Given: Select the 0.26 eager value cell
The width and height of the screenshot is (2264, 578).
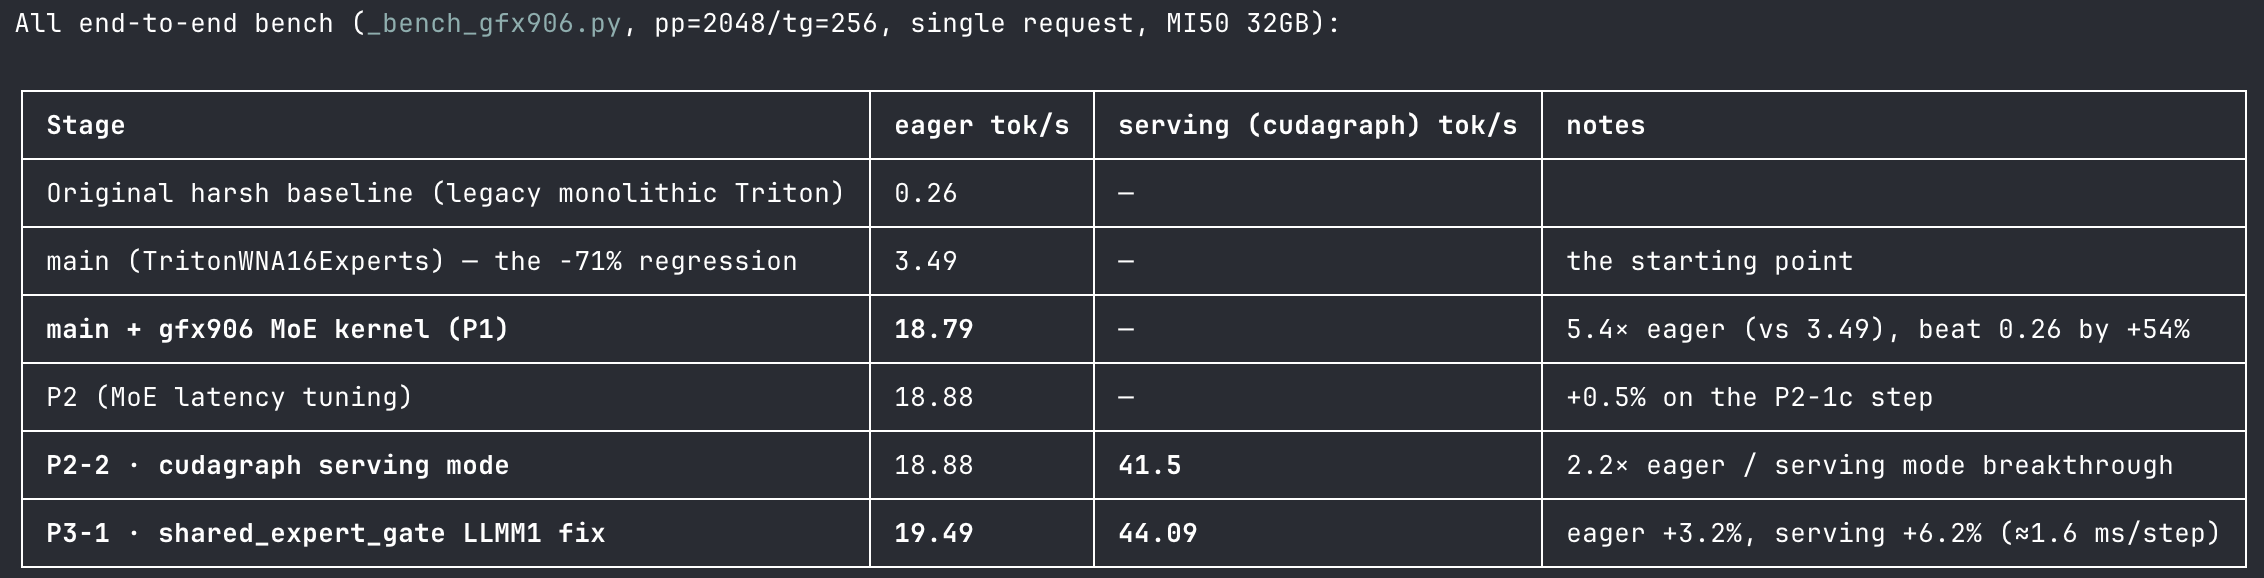Looking at the screenshot, I should 925,193.
